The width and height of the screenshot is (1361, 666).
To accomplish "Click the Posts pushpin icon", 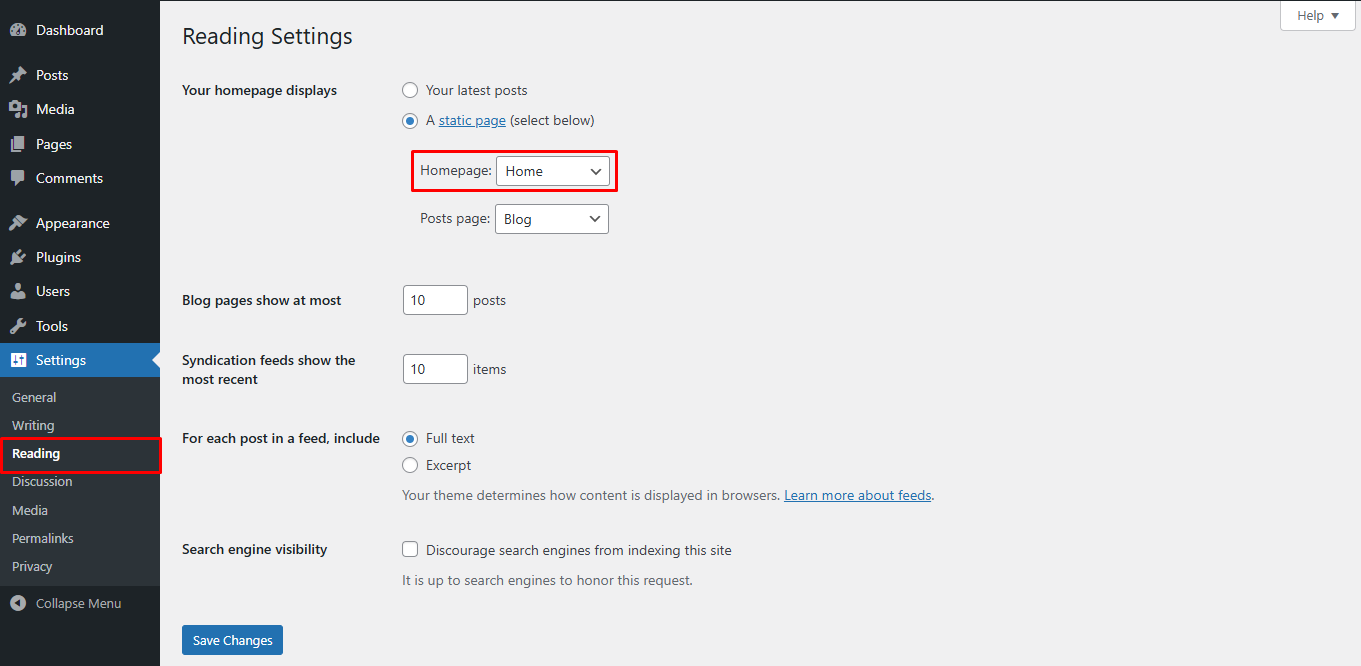I will click(18, 75).
